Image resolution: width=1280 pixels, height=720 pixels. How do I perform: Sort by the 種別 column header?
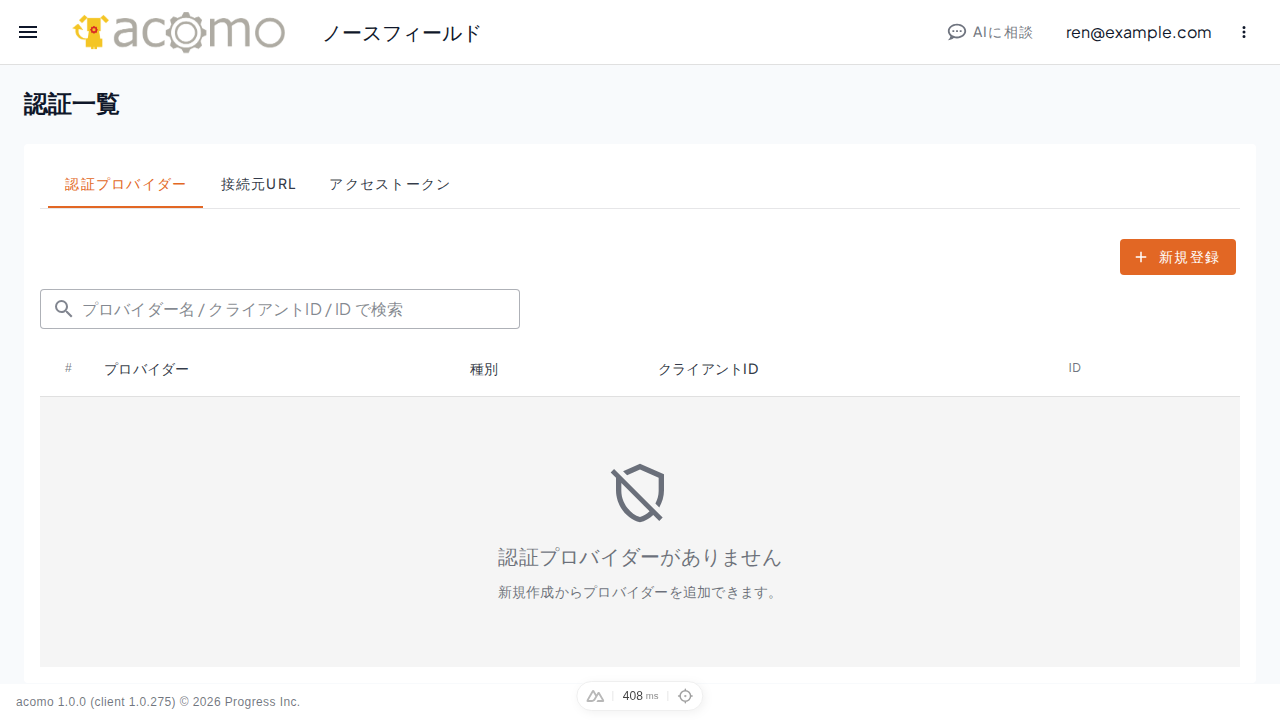[x=484, y=369]
